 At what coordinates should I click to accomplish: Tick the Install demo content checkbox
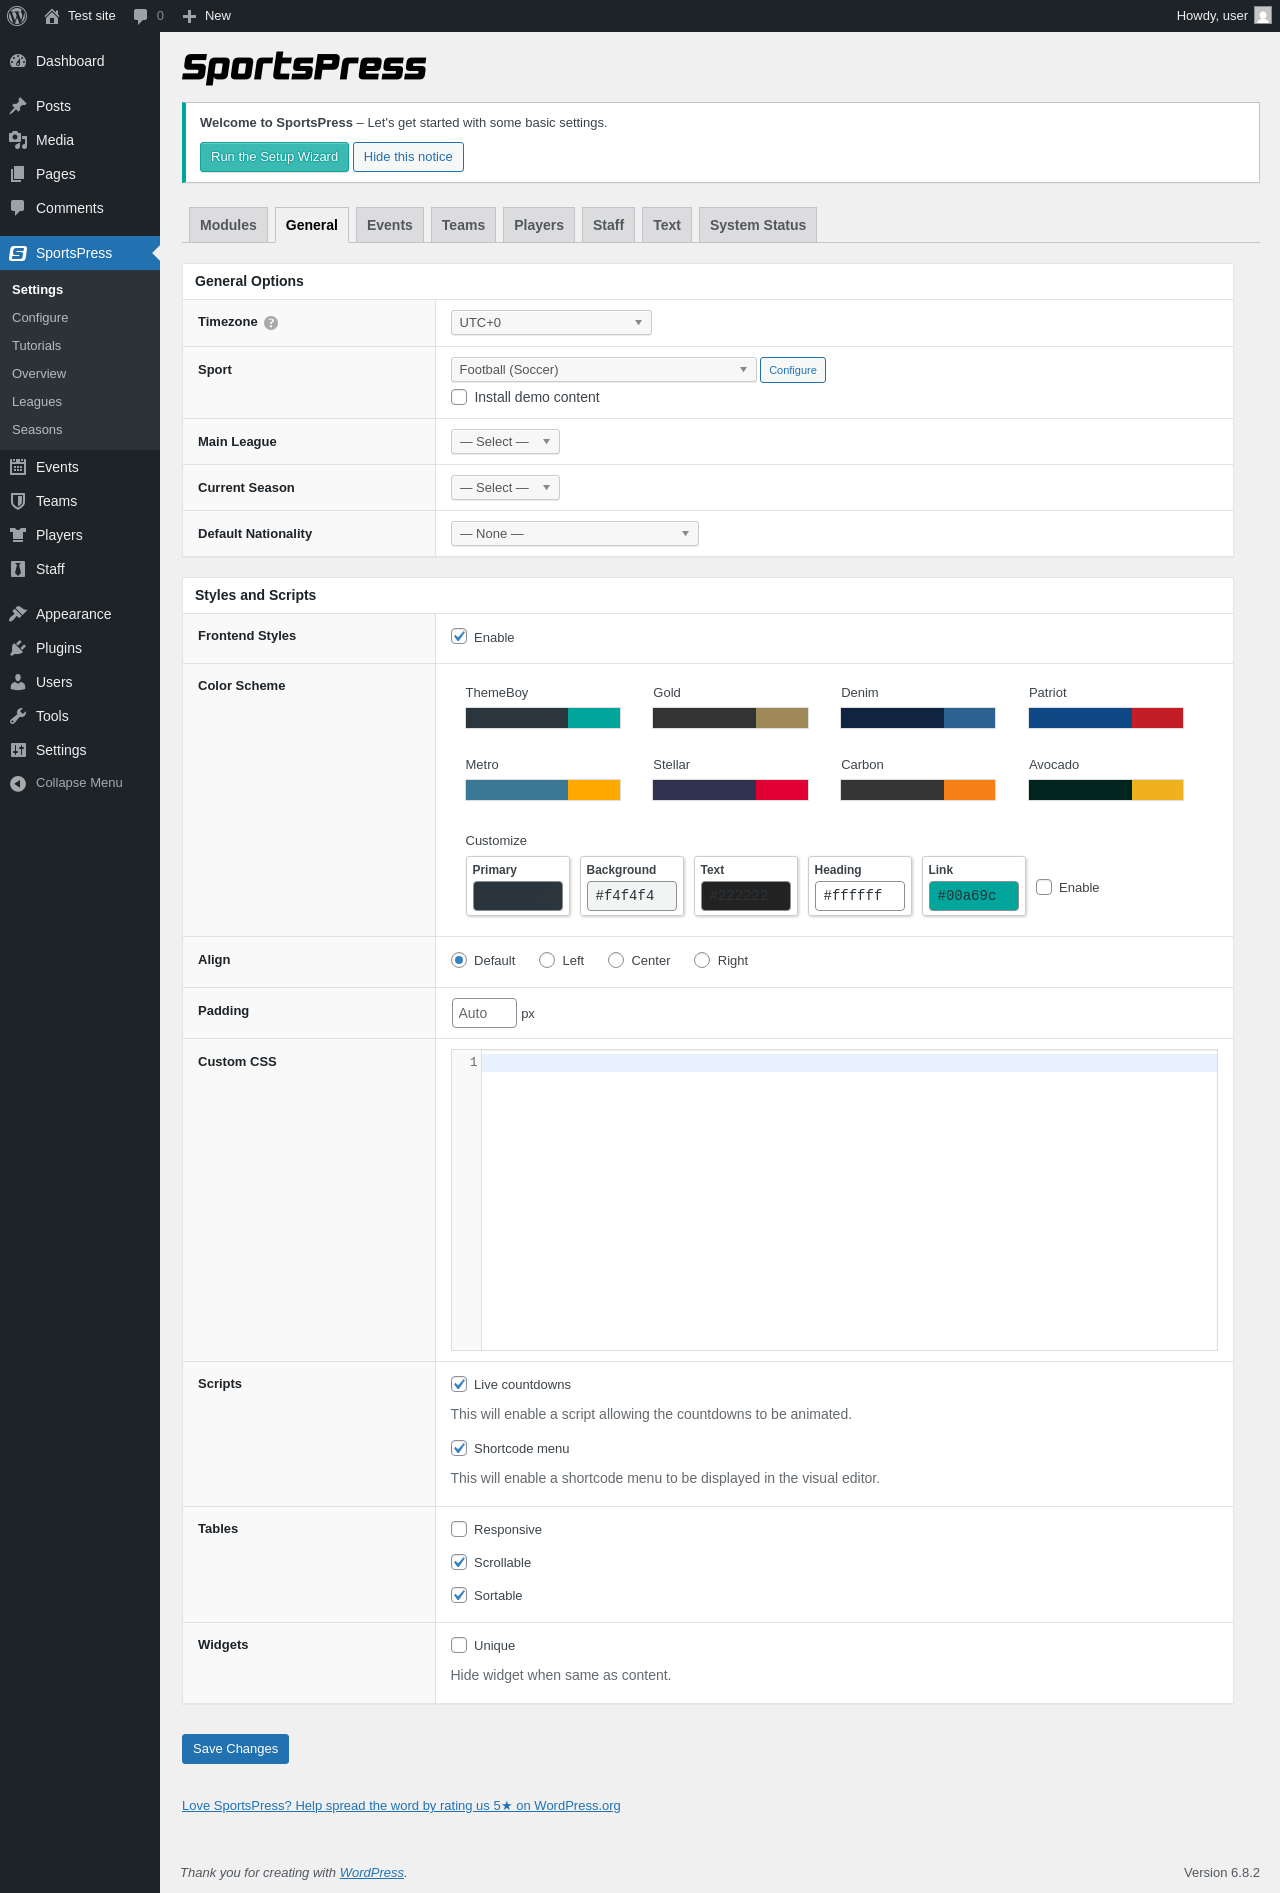pos(459,397)
